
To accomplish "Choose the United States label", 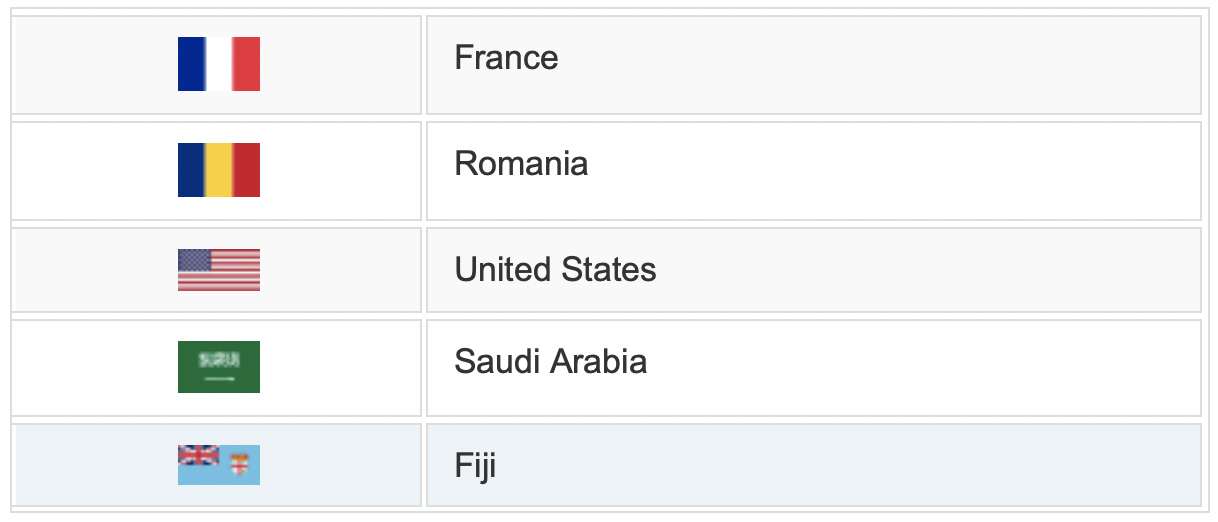I will [x=555, y=270].
